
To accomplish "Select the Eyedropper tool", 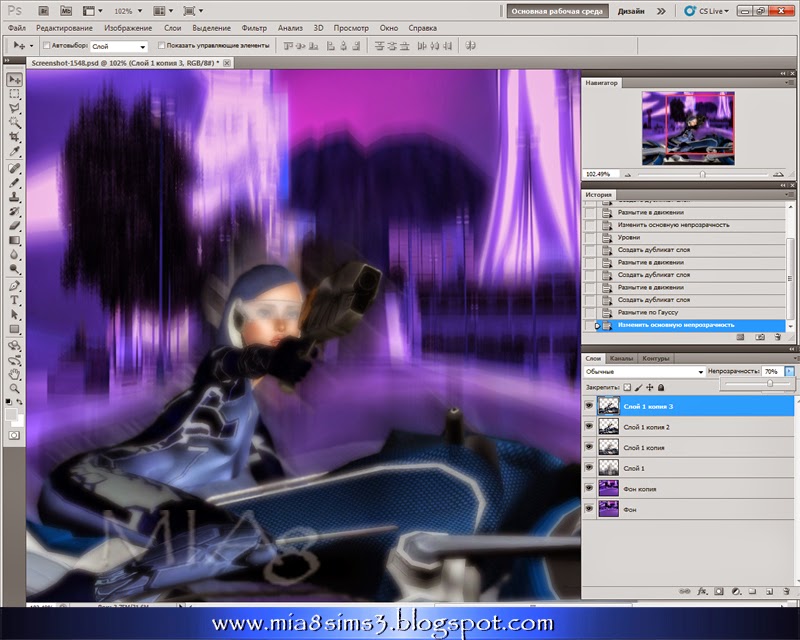I will (x=14, y=151).
